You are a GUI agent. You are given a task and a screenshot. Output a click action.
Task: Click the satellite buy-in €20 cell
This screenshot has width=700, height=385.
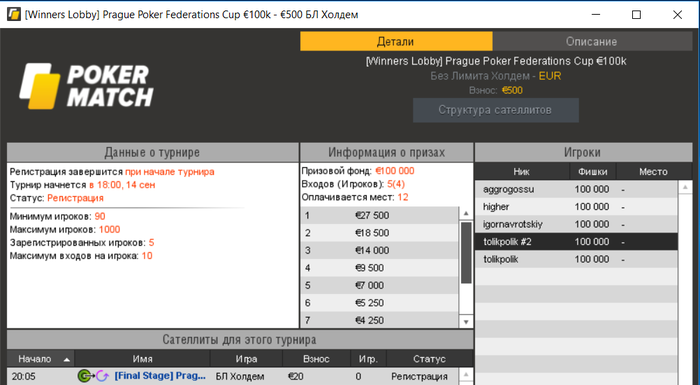click(296, 377)
